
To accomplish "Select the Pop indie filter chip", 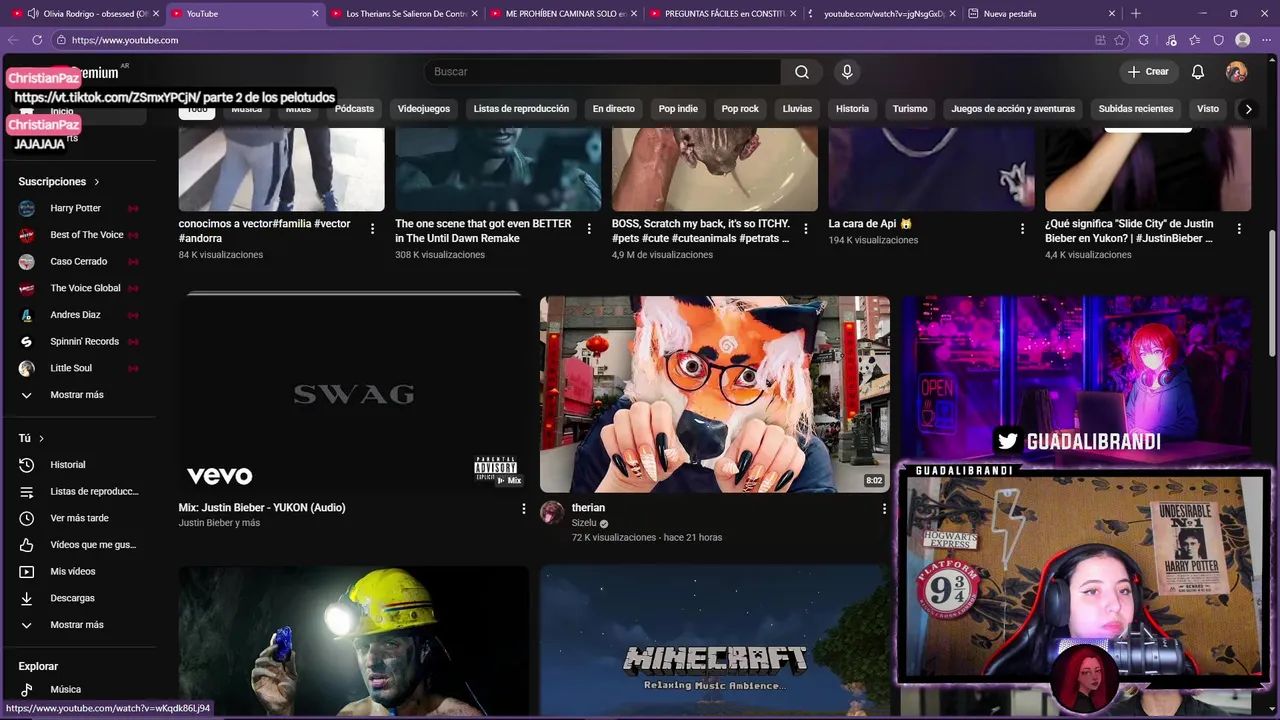I will (678, 109).
